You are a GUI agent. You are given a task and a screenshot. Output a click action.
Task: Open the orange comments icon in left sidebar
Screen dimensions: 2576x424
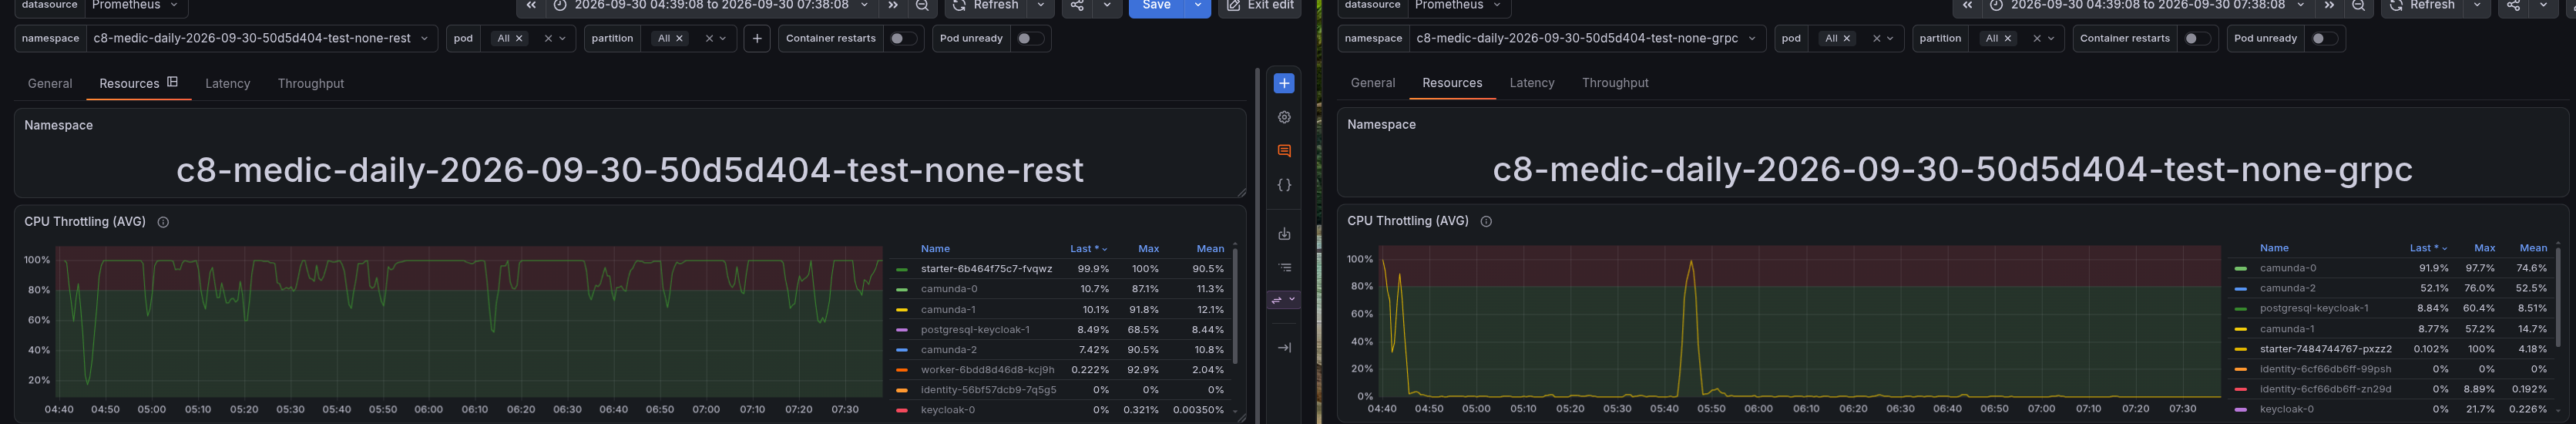pyautogui.click(x=1284, y=151)
